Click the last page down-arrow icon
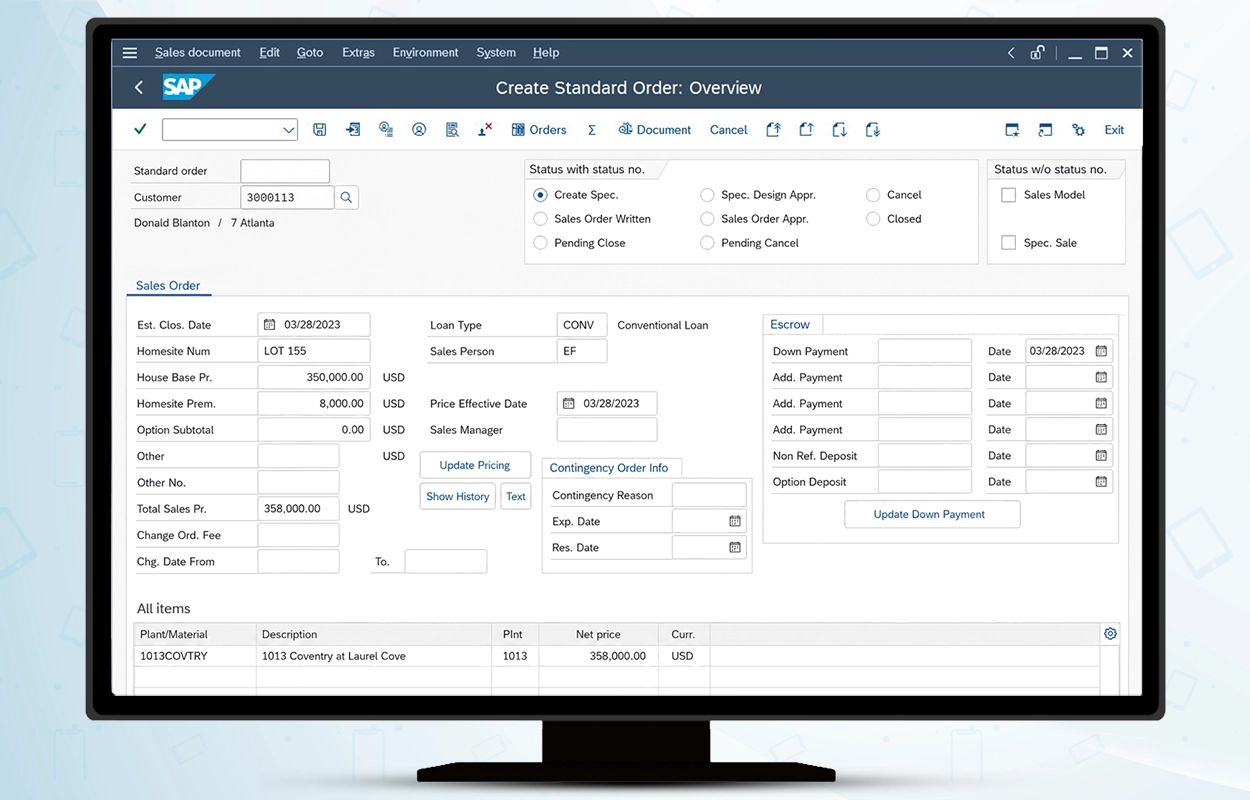The width and height of the screenshot is (1250, 800). (872, 130)
